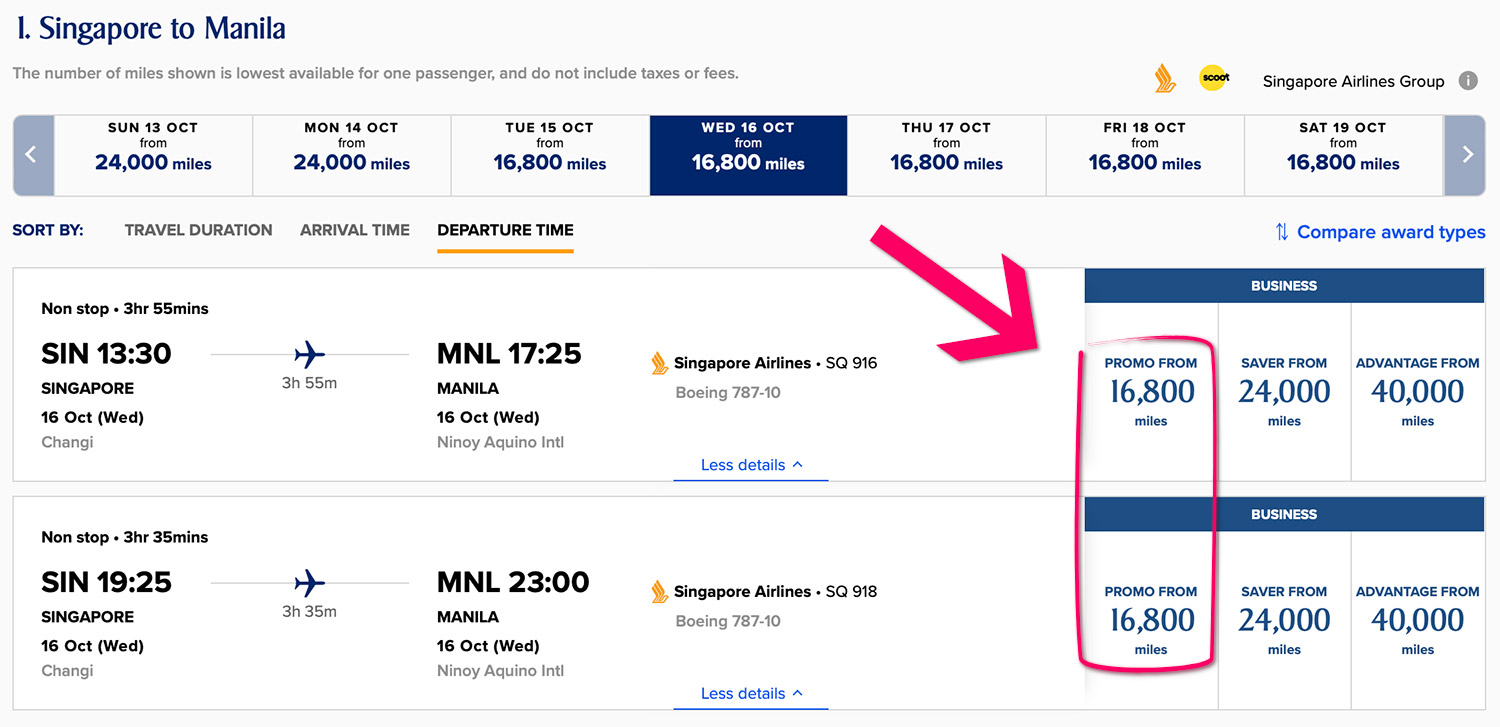Viewport: 1500px width, 727px height.
Task: Choose Advantage 40,000 miles for SQ 918
Action: [1417, 620]
